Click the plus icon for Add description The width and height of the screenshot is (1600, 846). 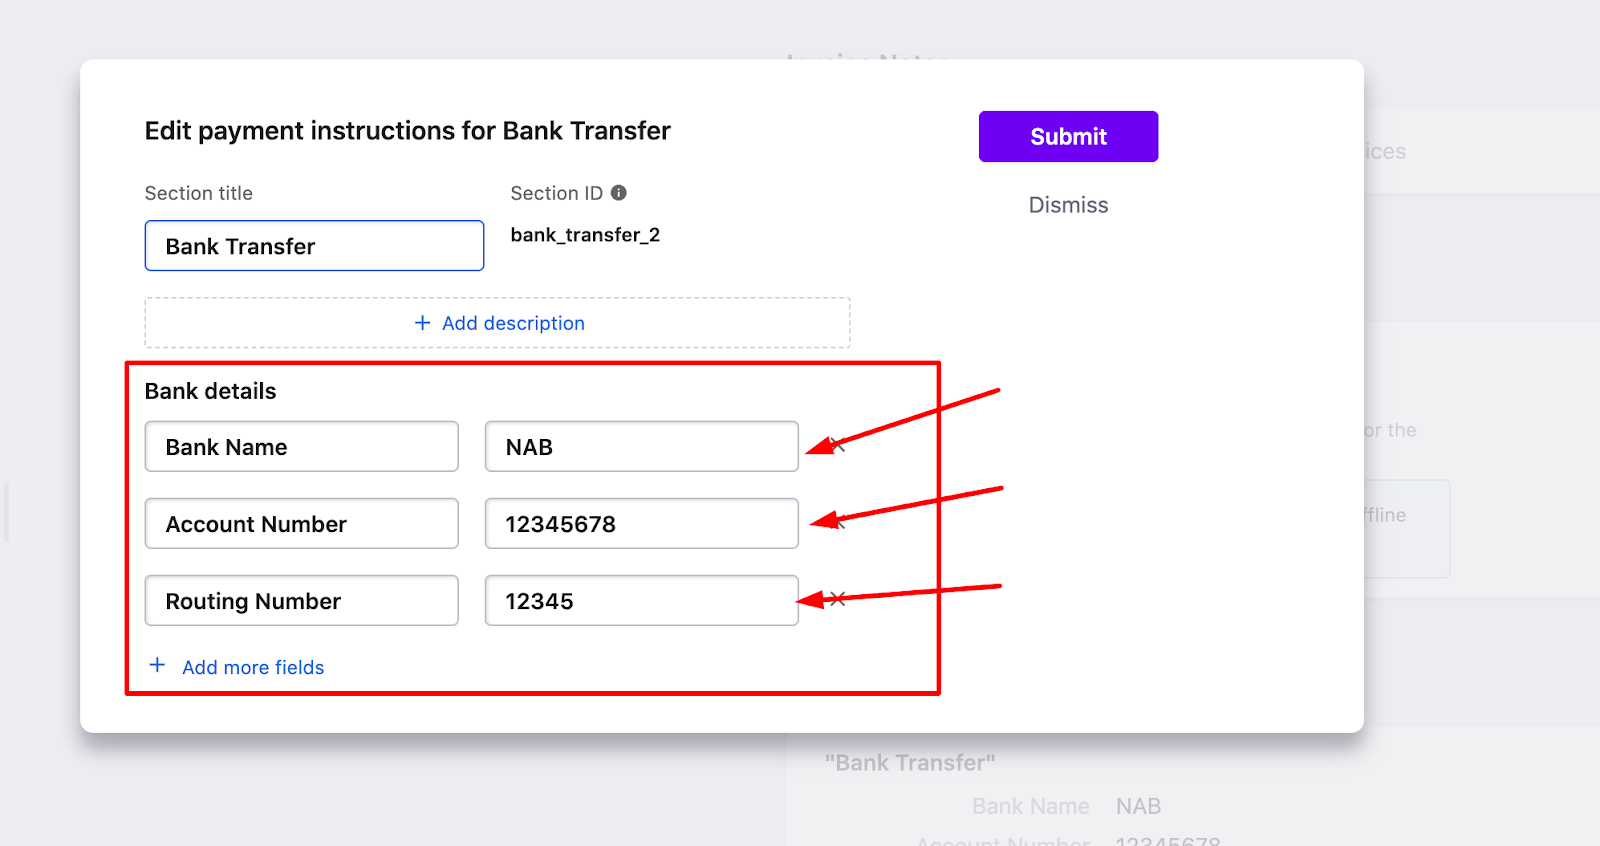point(423,323)
